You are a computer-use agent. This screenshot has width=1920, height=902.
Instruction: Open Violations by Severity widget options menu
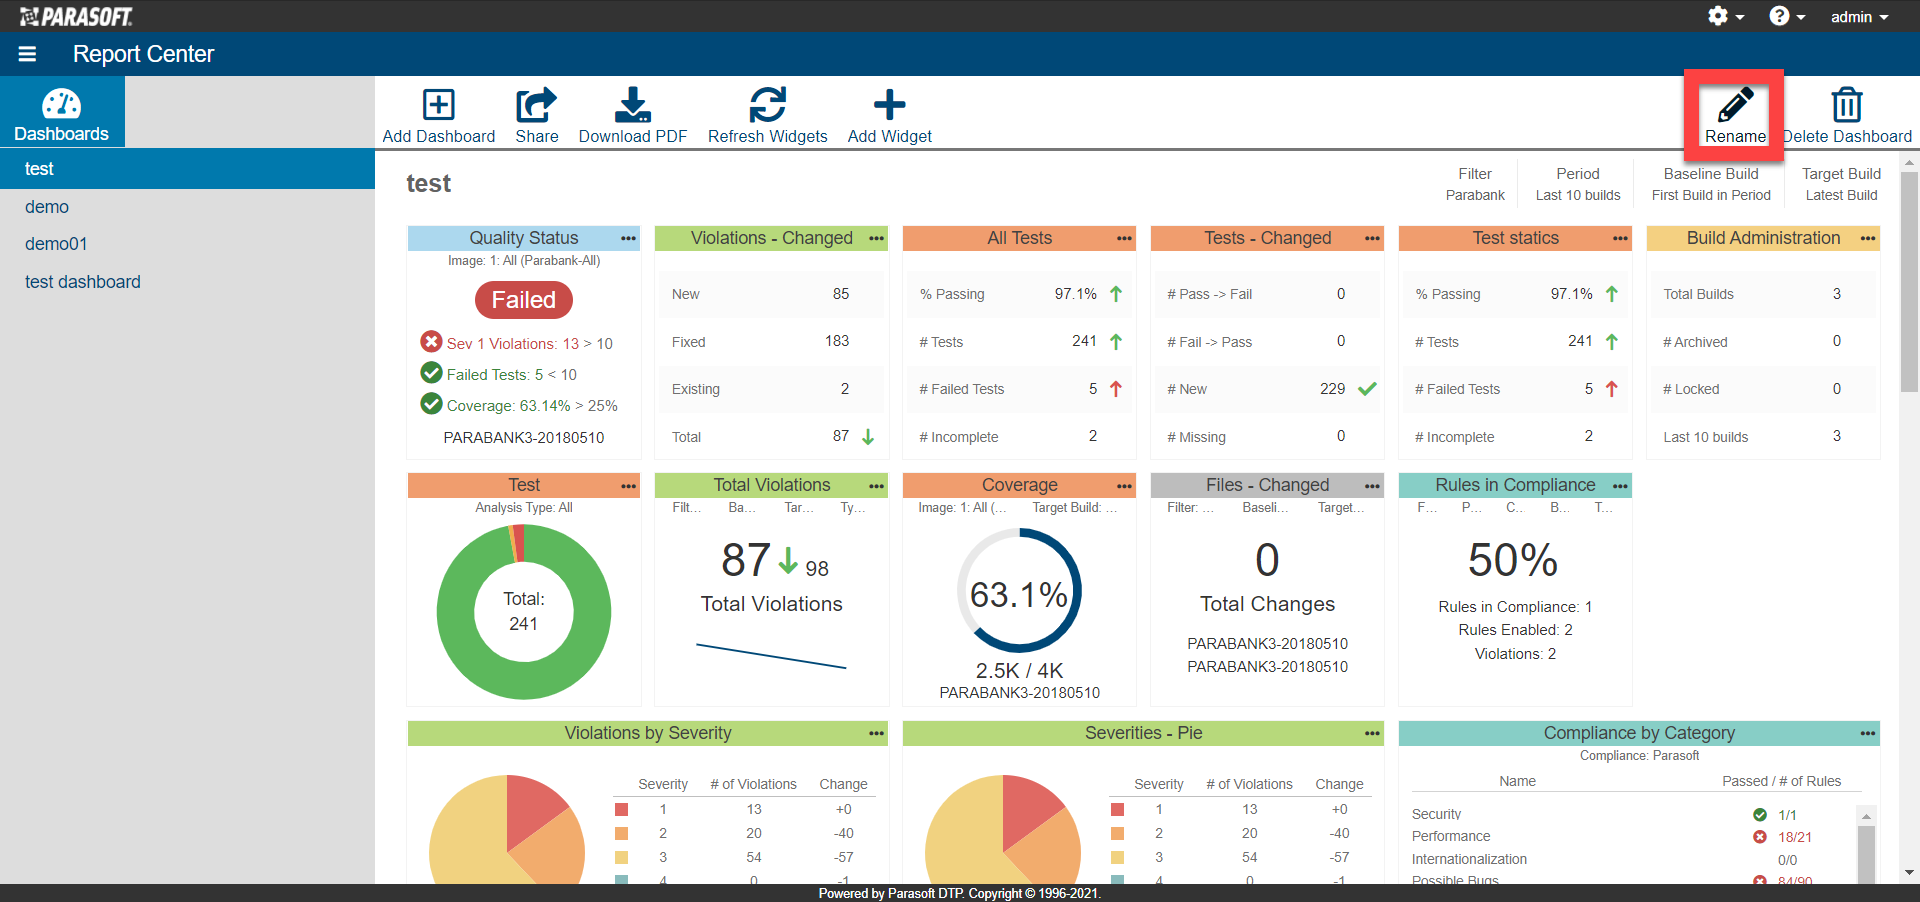[x=876, y=734]
